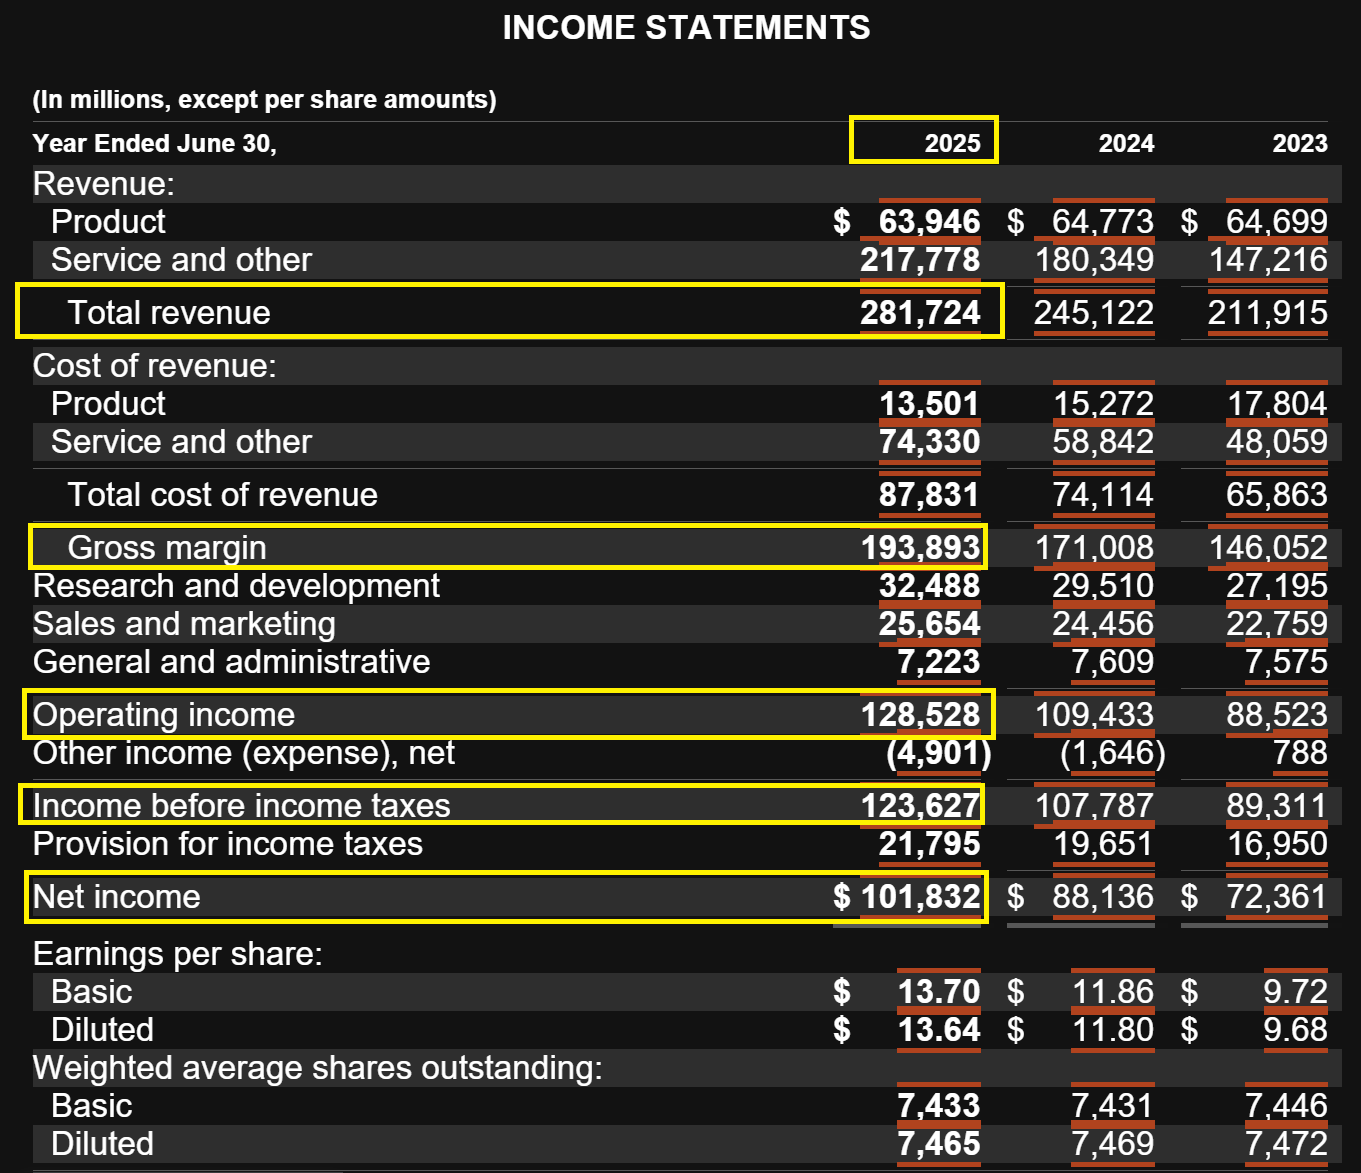1361x1173 pixels.
Task: Select the 2025 column header
Action: tap(952, 143)
